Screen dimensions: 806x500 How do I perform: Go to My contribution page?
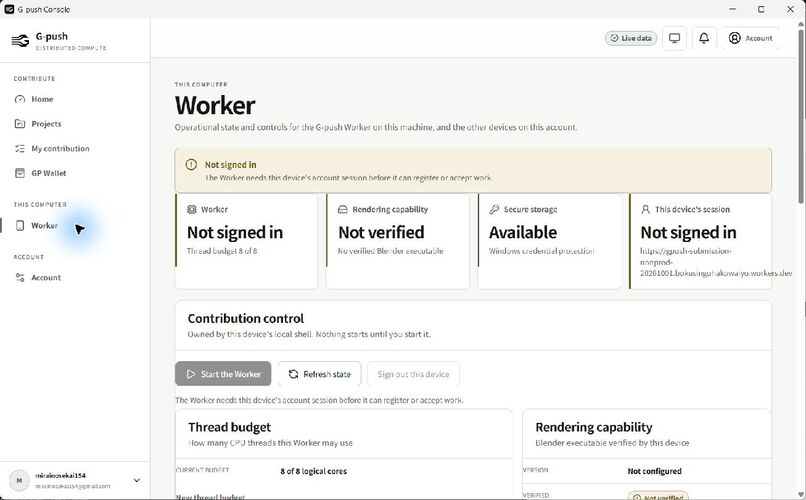[x=60, y=149]
